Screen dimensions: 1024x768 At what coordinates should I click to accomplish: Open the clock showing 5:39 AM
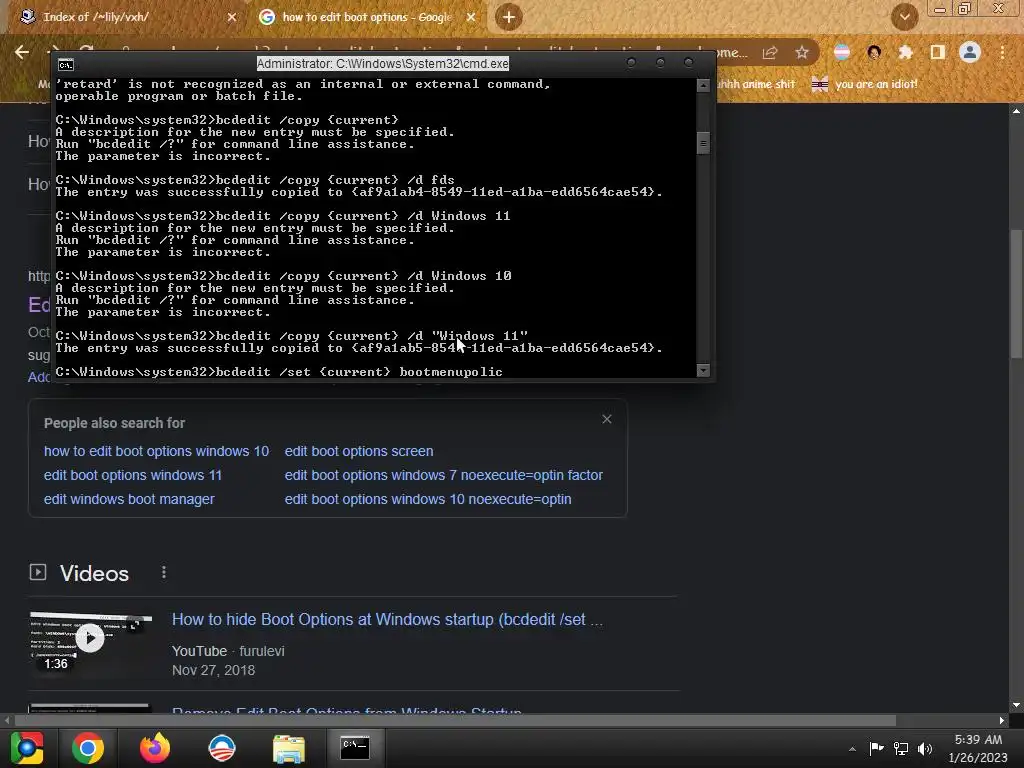click(978, 748)
